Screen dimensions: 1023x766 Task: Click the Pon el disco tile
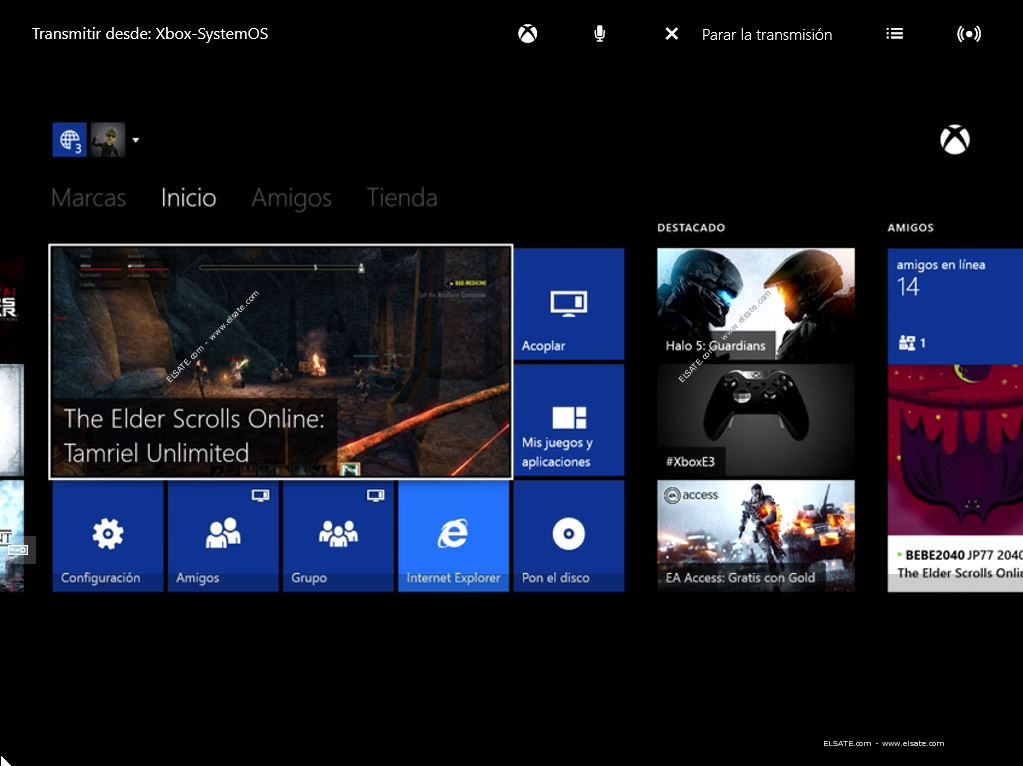pos(569,536)
